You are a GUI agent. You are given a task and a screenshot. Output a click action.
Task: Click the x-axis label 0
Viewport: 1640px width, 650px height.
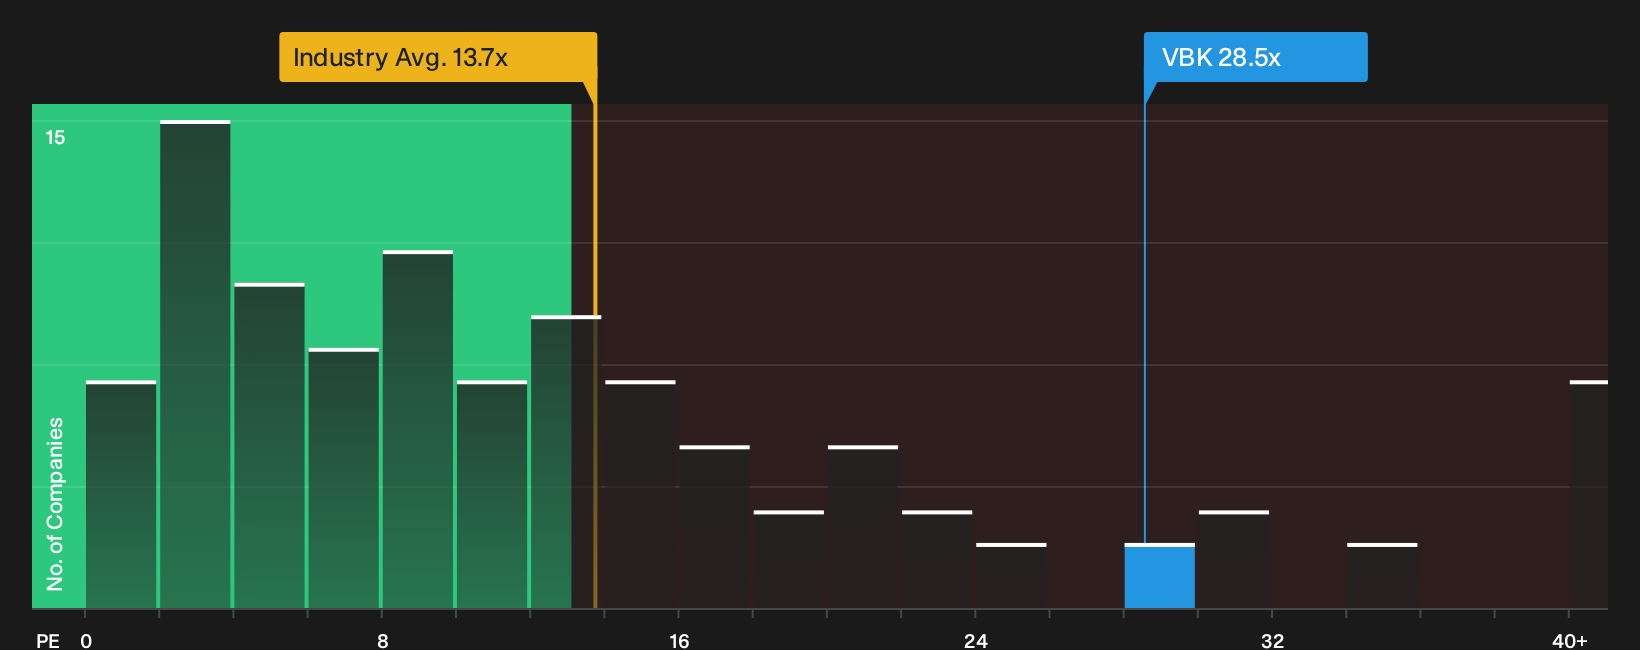86,640
